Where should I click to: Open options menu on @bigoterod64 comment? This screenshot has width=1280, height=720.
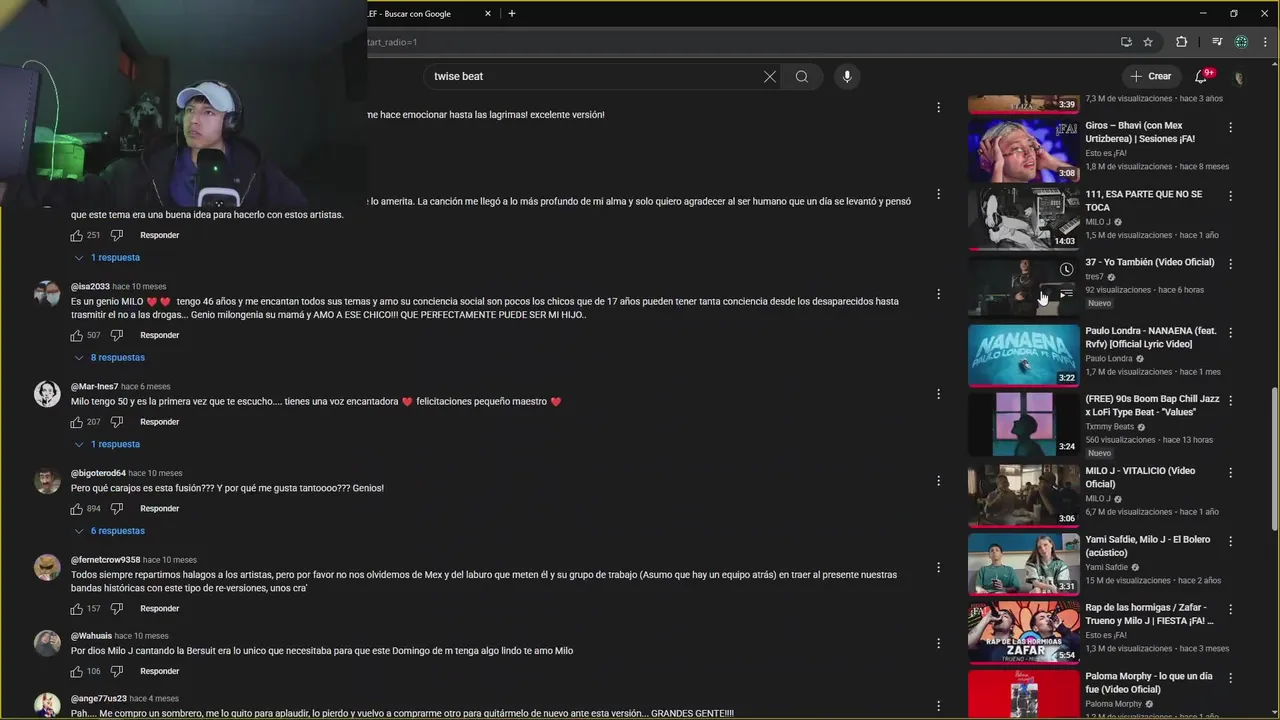click(938, 481)
